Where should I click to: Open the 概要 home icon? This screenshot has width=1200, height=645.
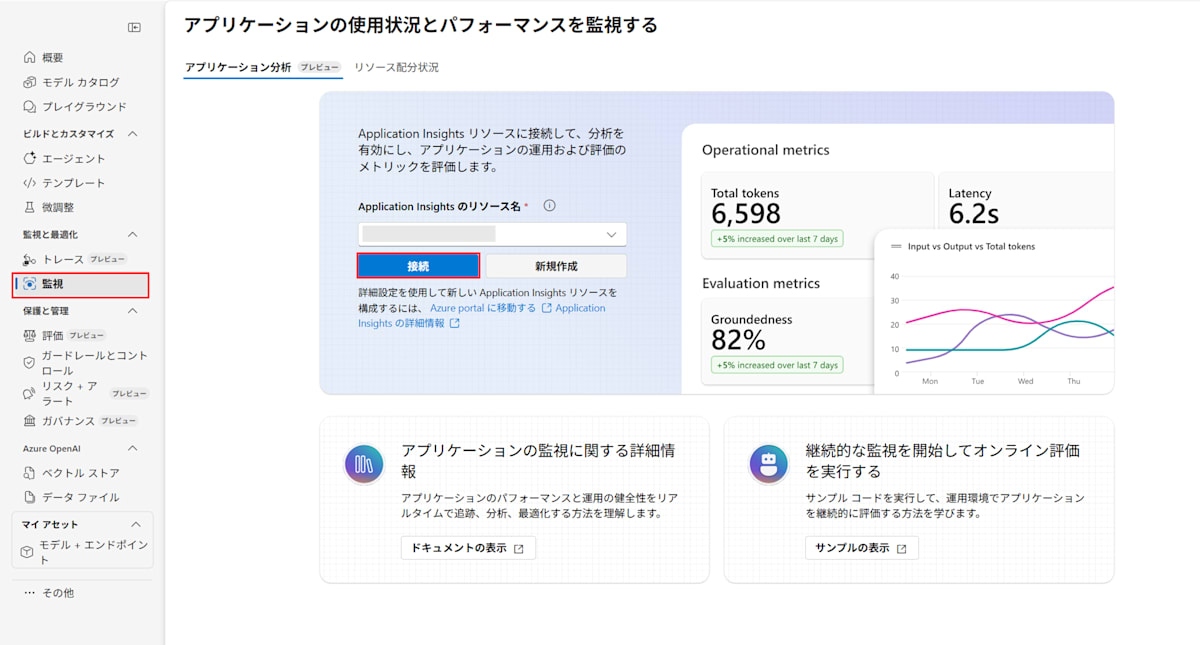[30, 58]
